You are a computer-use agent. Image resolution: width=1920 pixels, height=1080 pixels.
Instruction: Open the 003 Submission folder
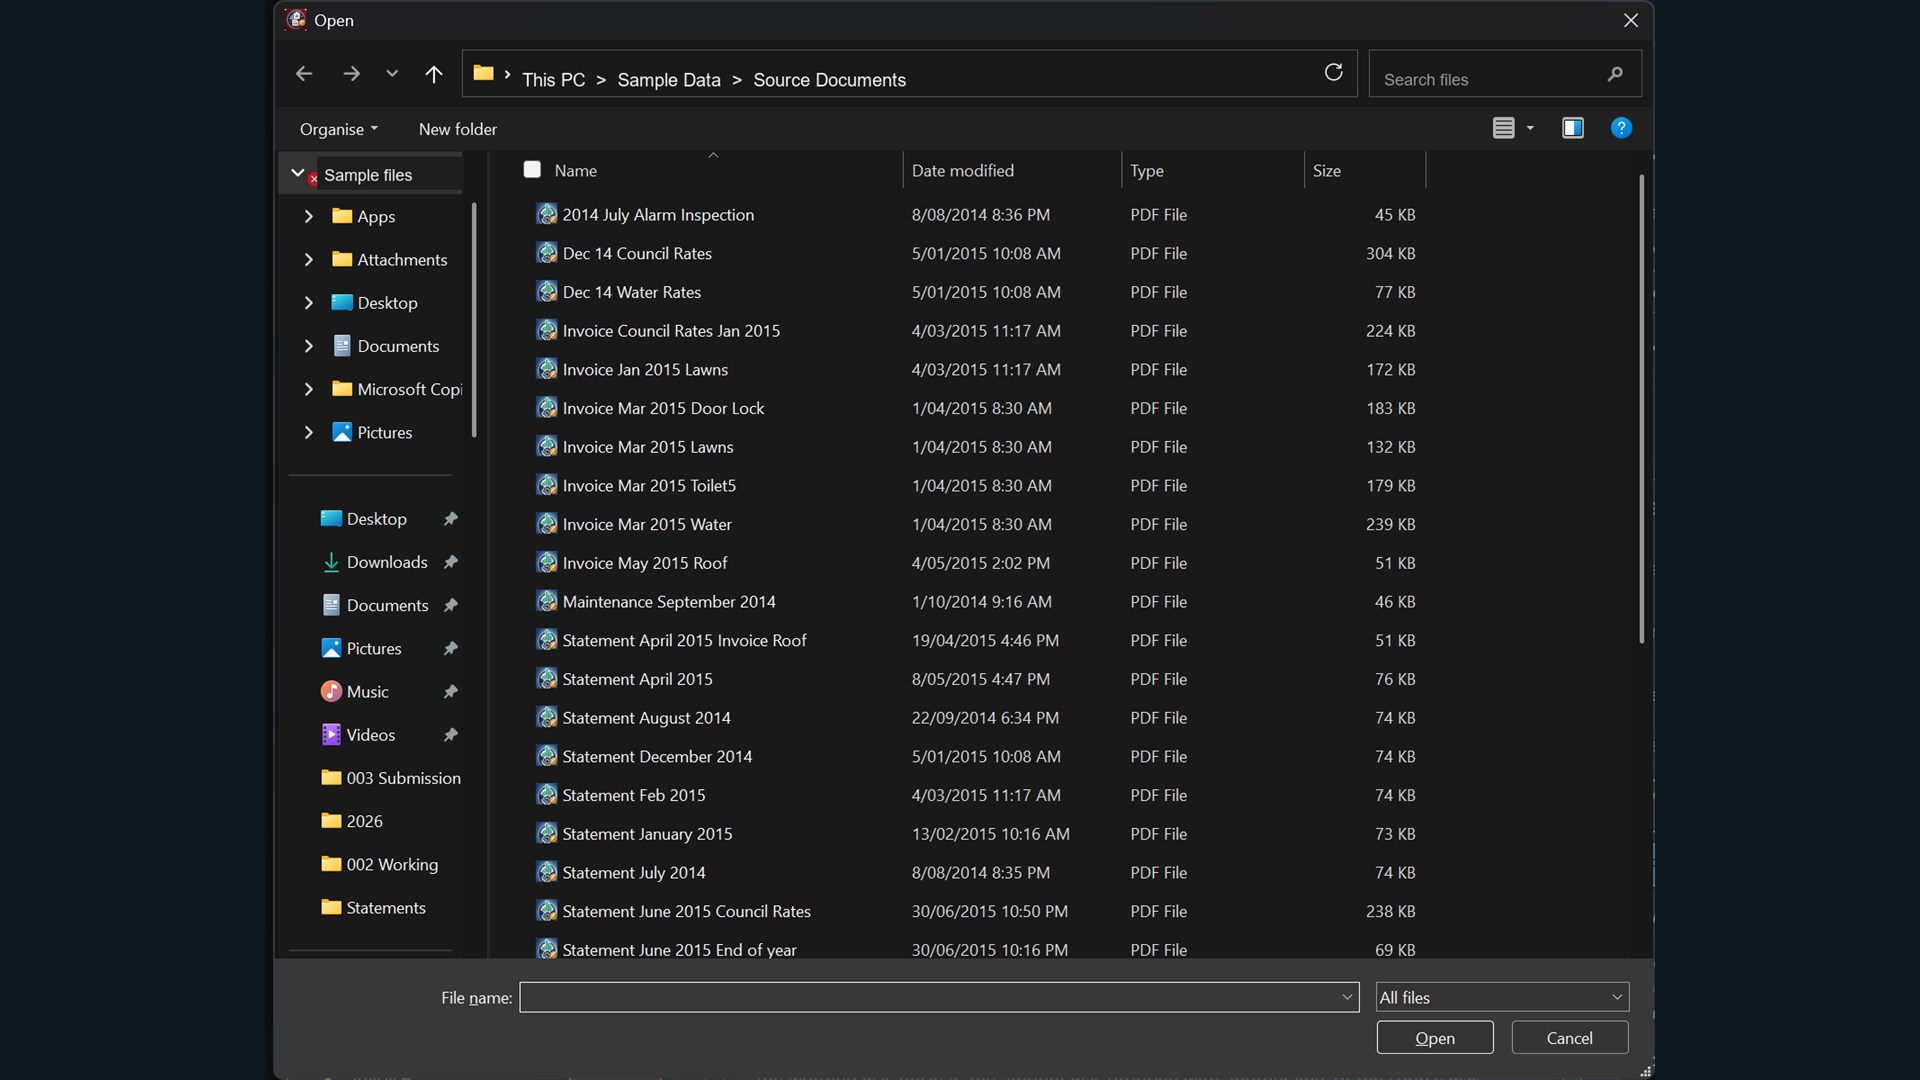(391, 778)
